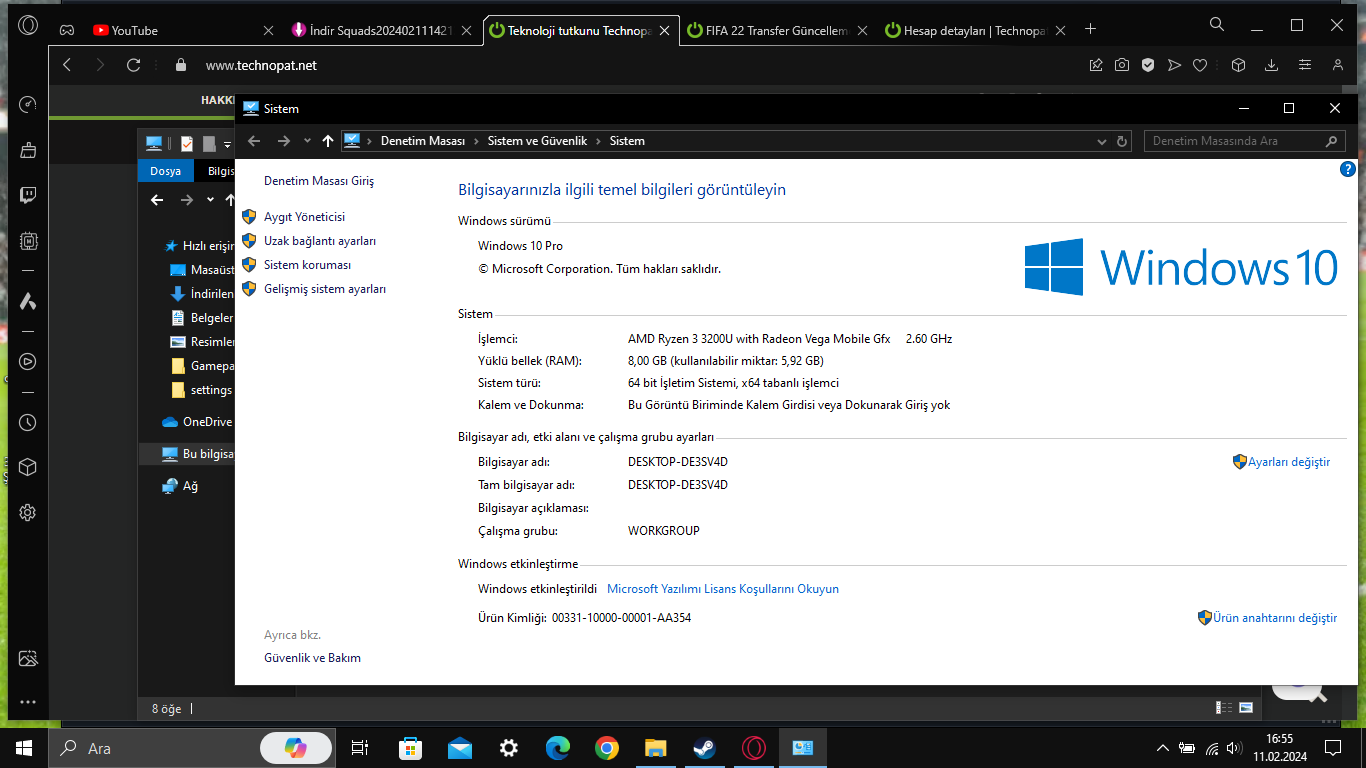
Task: Open quick access toolbar dropdown in File Explorer
Action: tap(227, 144)
